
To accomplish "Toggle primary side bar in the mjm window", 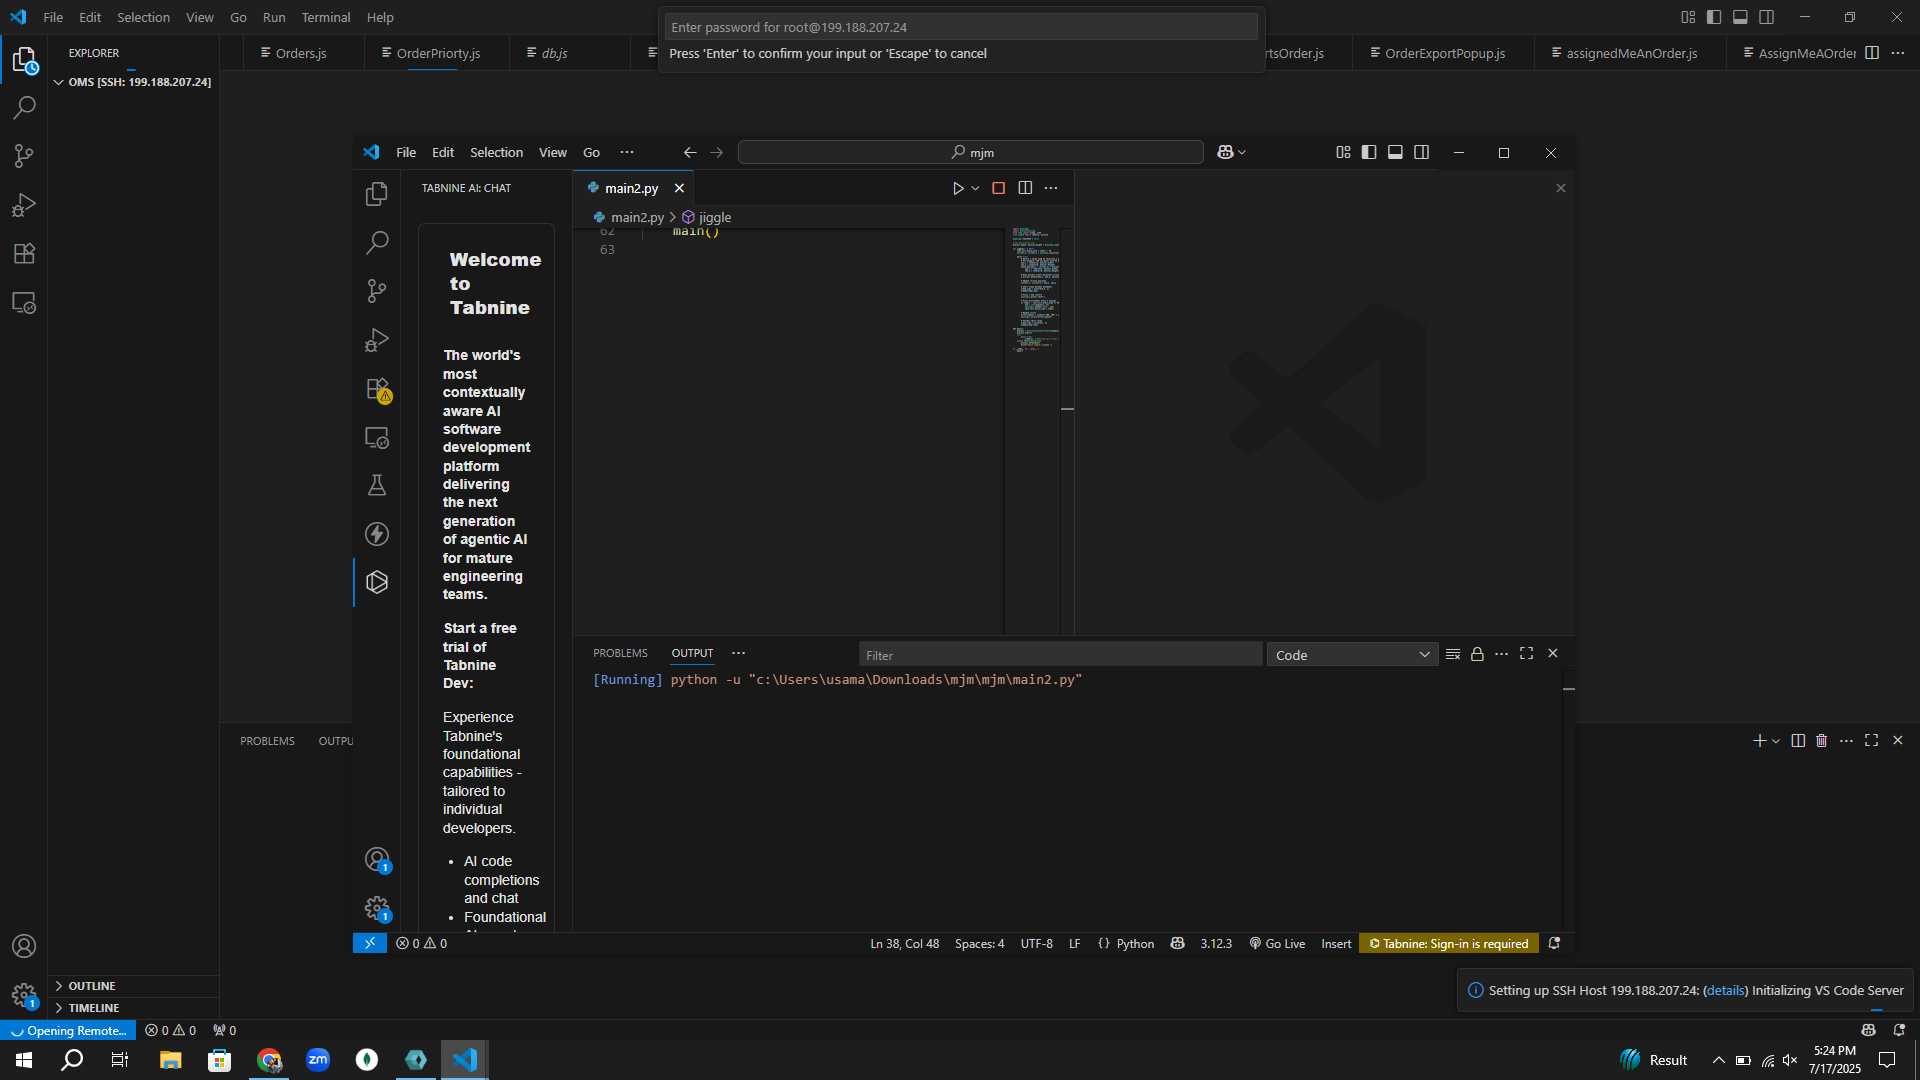I will pyautogui.click(x=1369, y=152).
